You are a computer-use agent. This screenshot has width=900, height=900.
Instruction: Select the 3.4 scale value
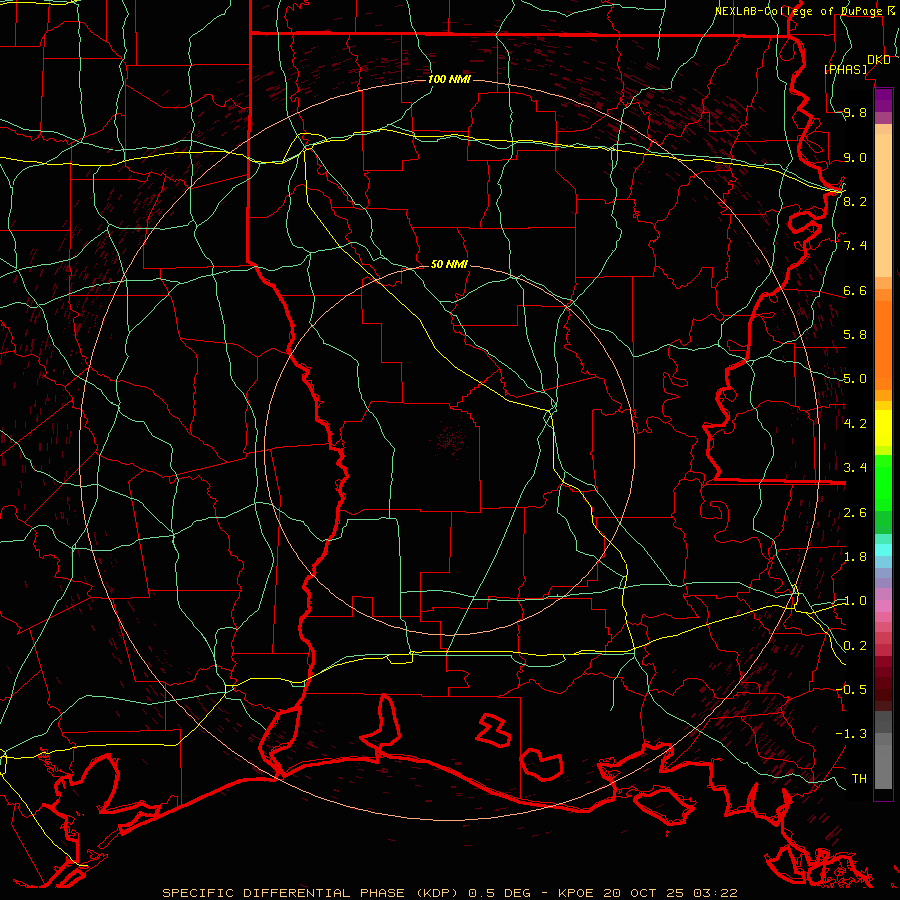tap(855, 468)
